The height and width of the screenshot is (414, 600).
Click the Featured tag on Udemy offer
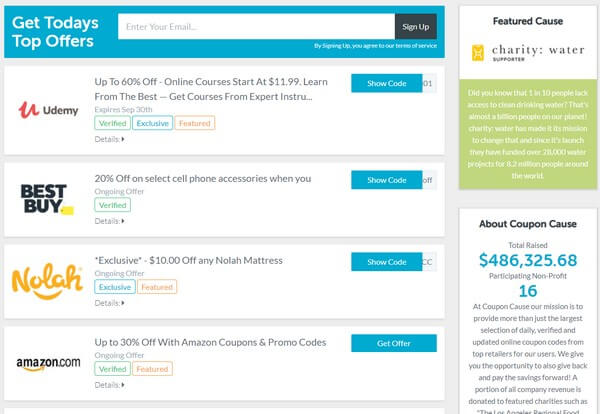click(195, 123)
